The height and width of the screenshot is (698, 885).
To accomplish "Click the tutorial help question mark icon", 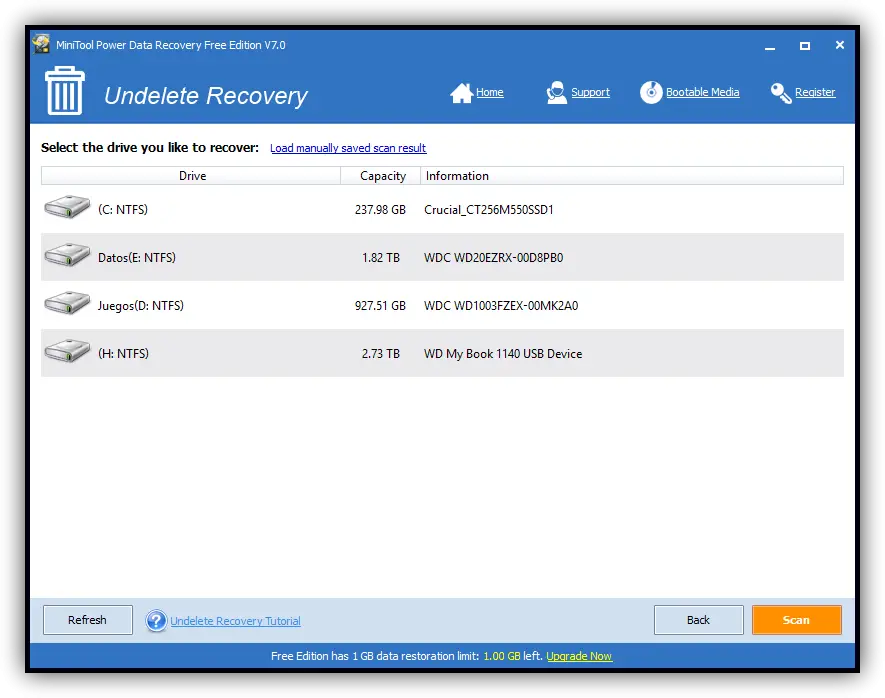I will (x=156, y=621).
